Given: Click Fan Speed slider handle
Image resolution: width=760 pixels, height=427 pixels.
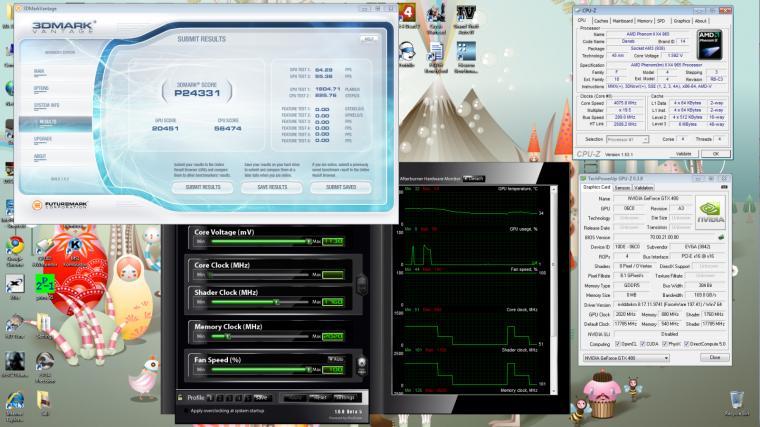Looking at the screenshot, I should (x=308, y=369).
